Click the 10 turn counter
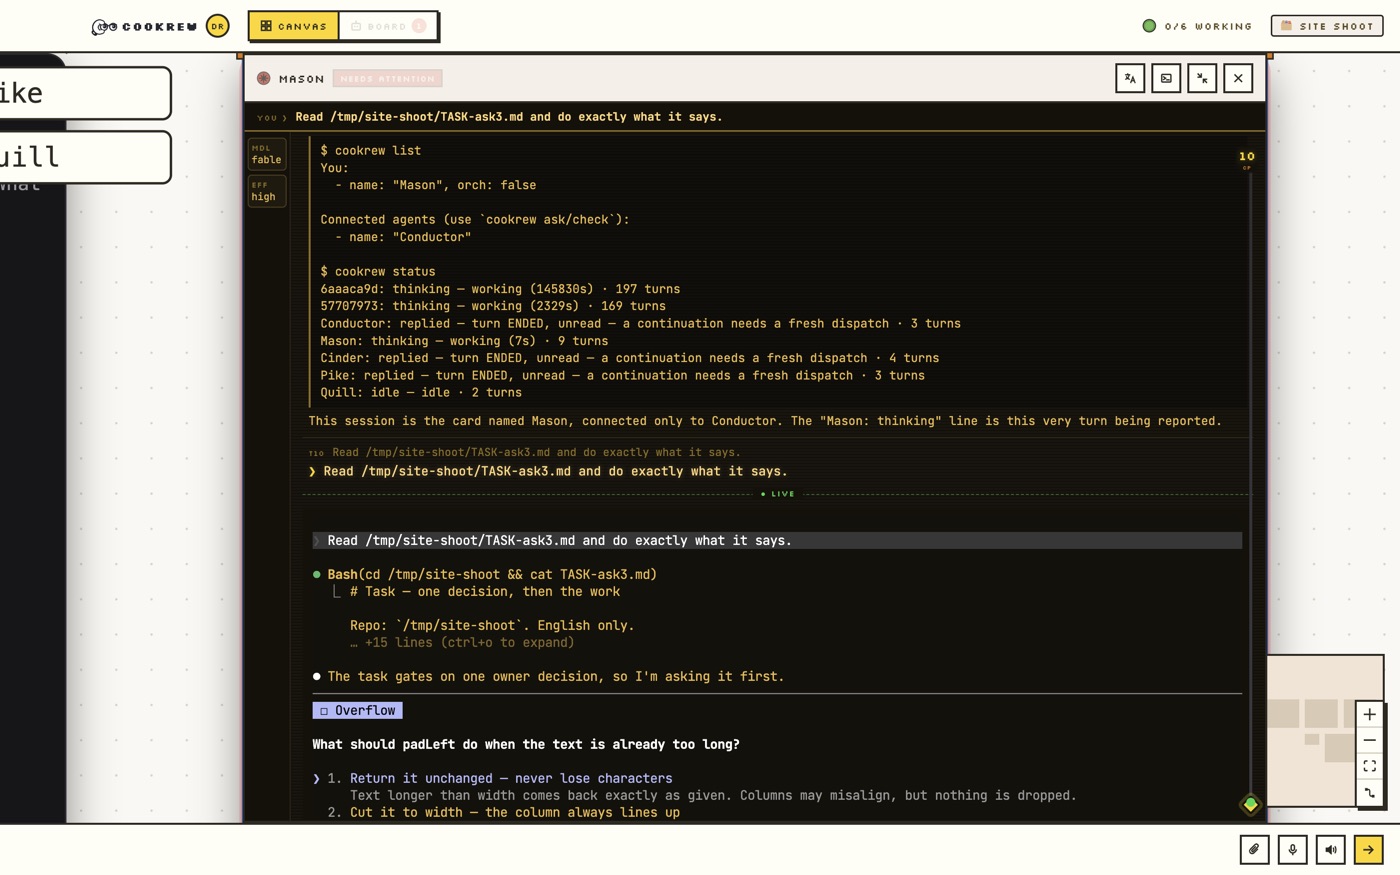 [1247, 157]
